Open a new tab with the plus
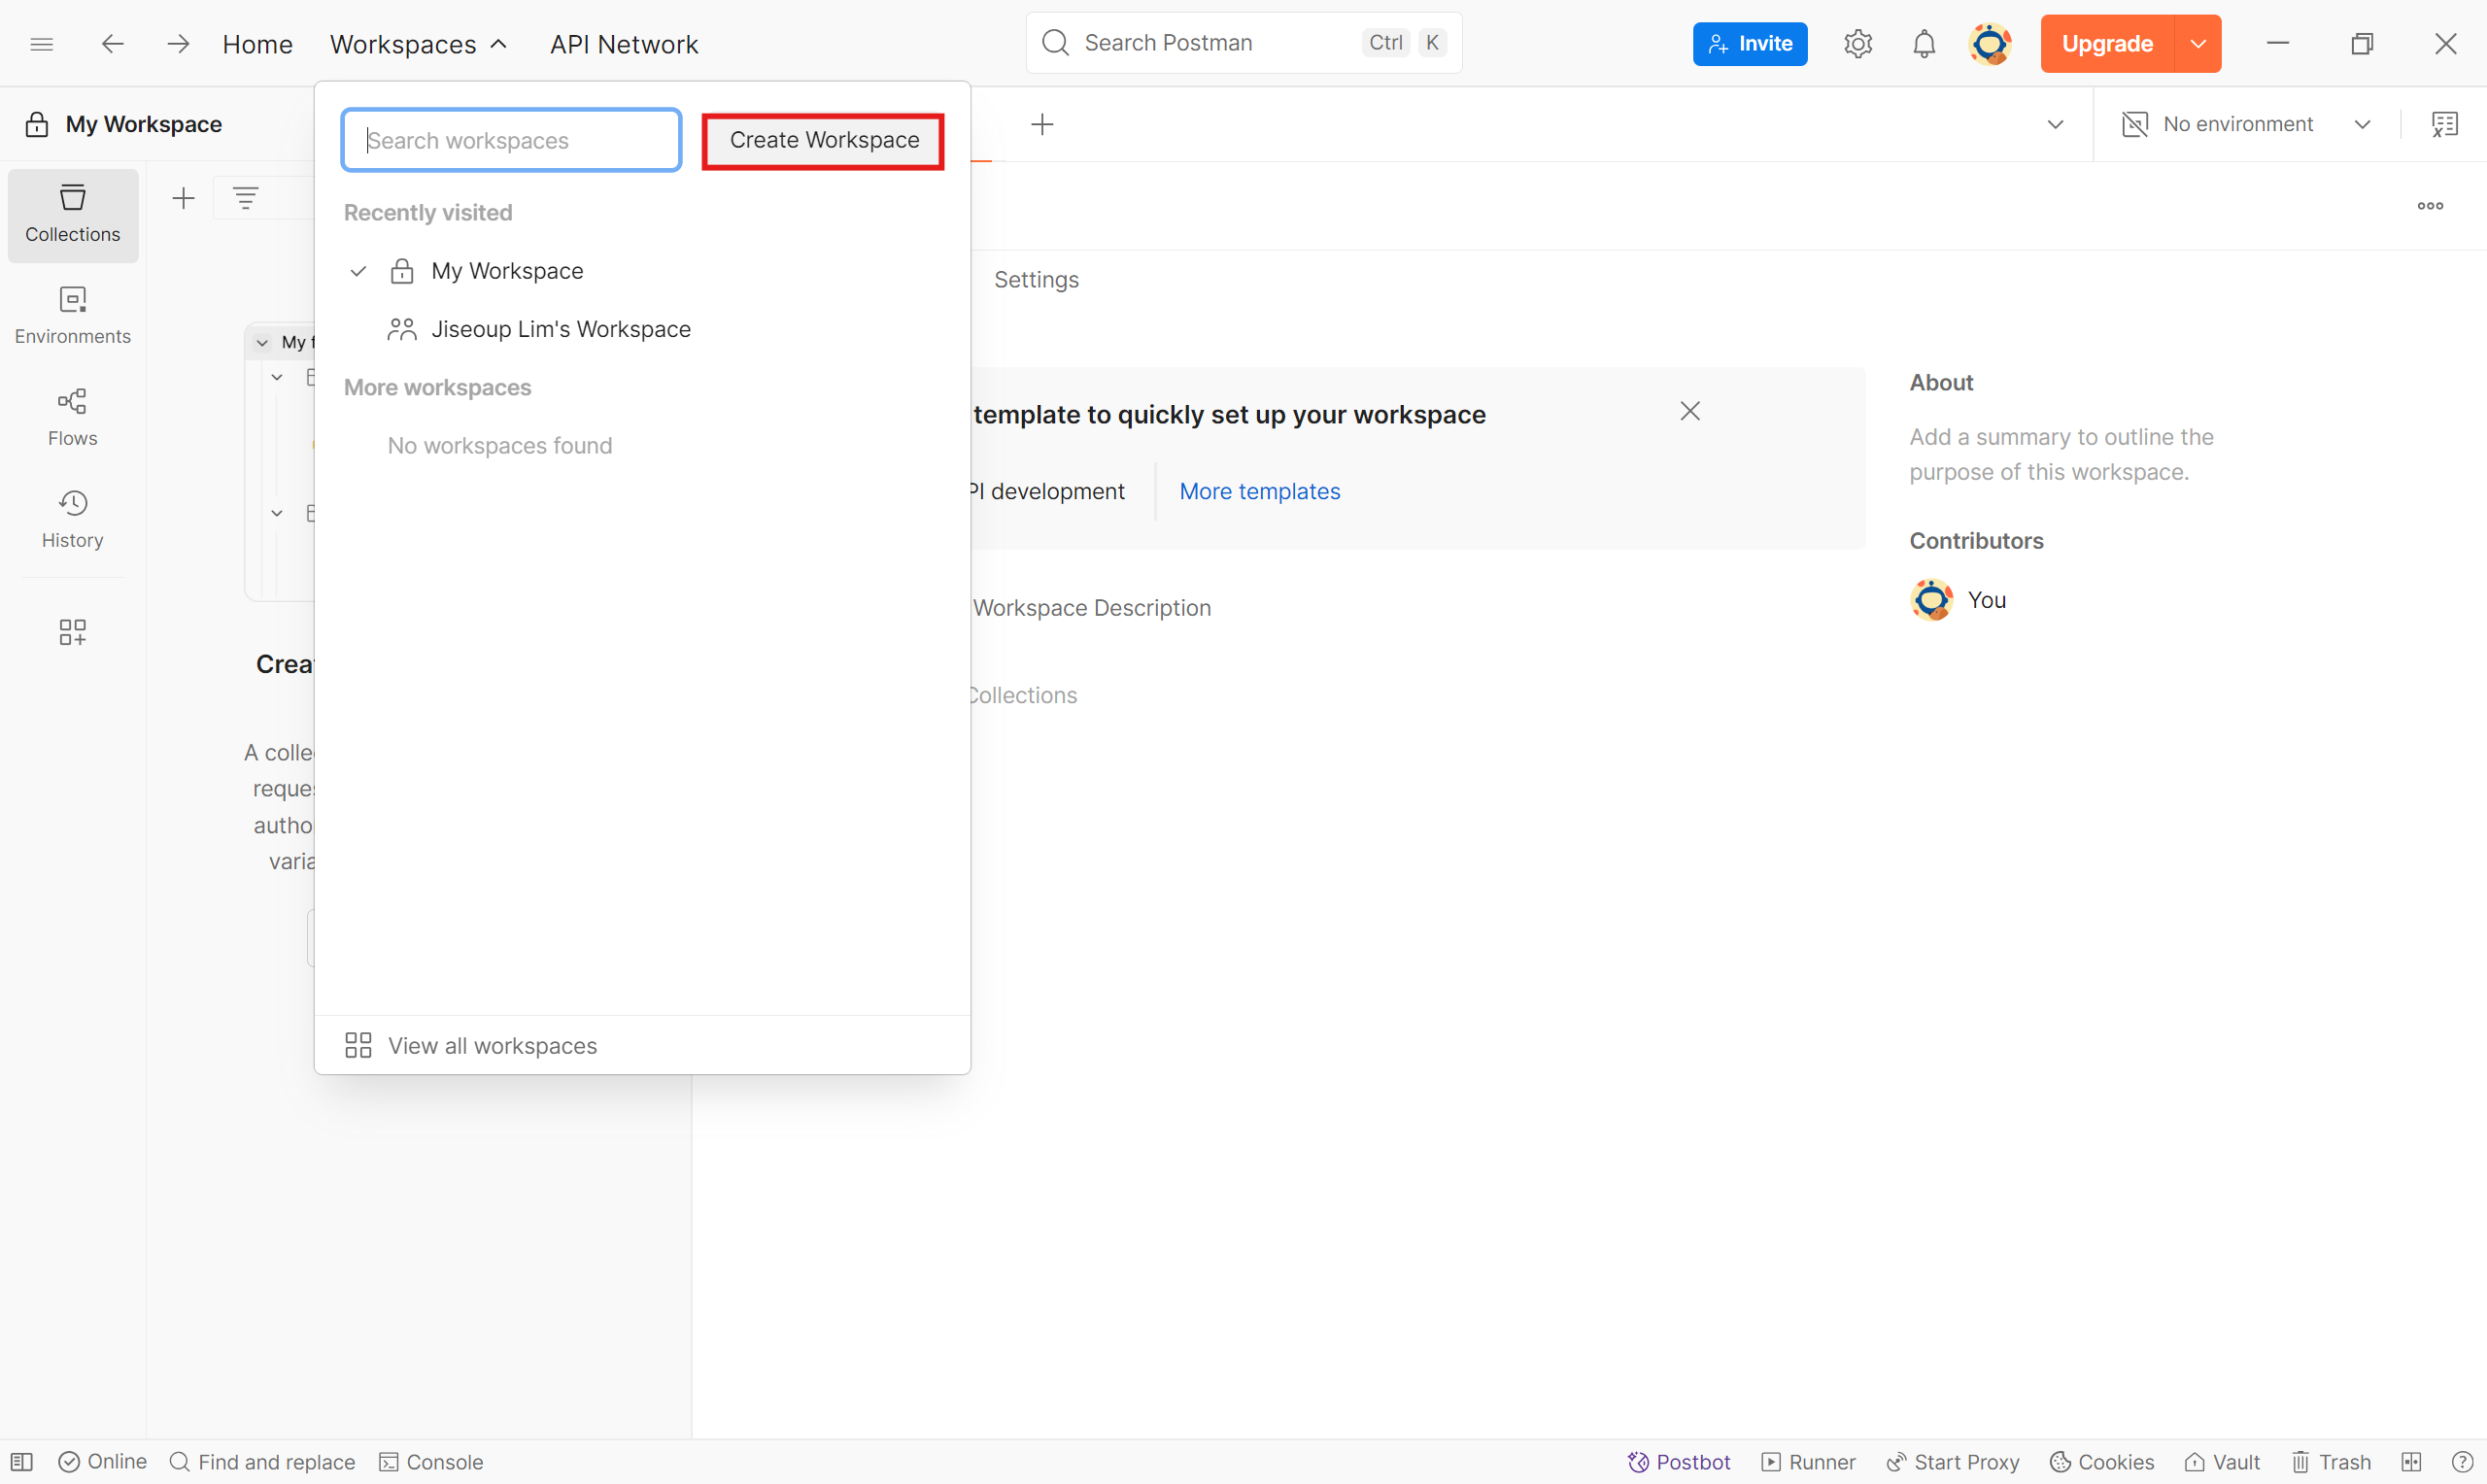This screenshot has width=2487, height=1484. click(x=1042, y=124)
